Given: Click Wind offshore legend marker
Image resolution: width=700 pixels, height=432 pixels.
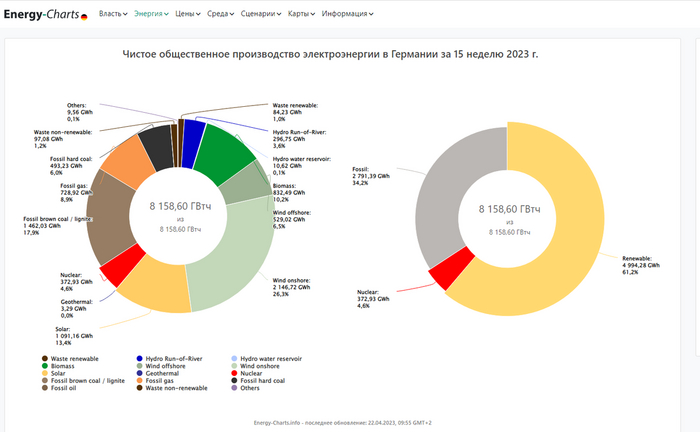Looking at the screenshot, I should (x=138, y=365).
